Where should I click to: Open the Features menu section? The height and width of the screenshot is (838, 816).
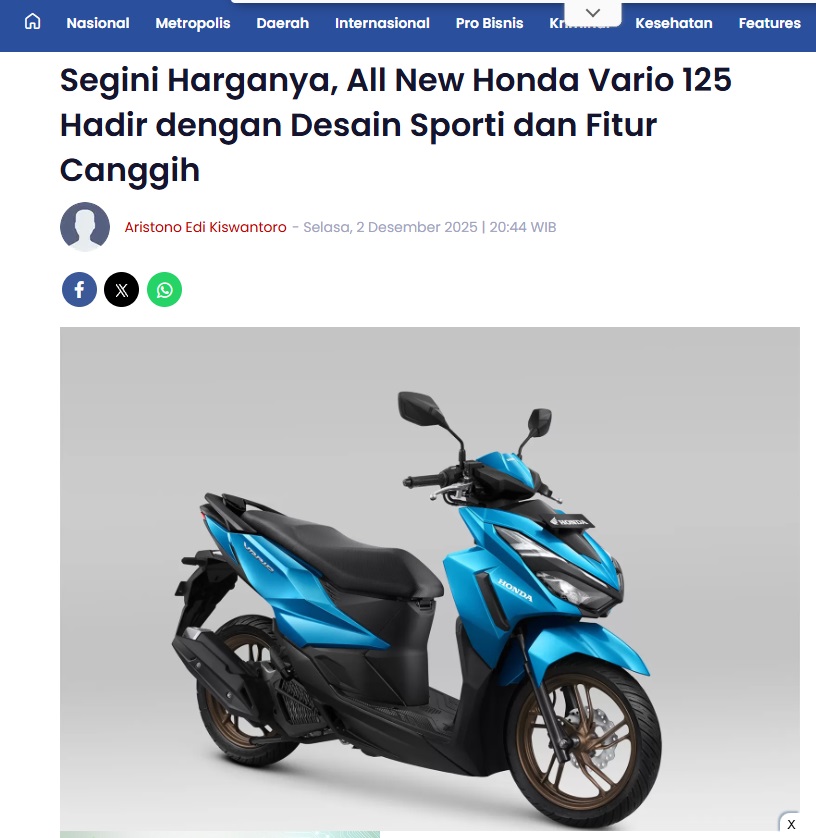pos(770,23)
